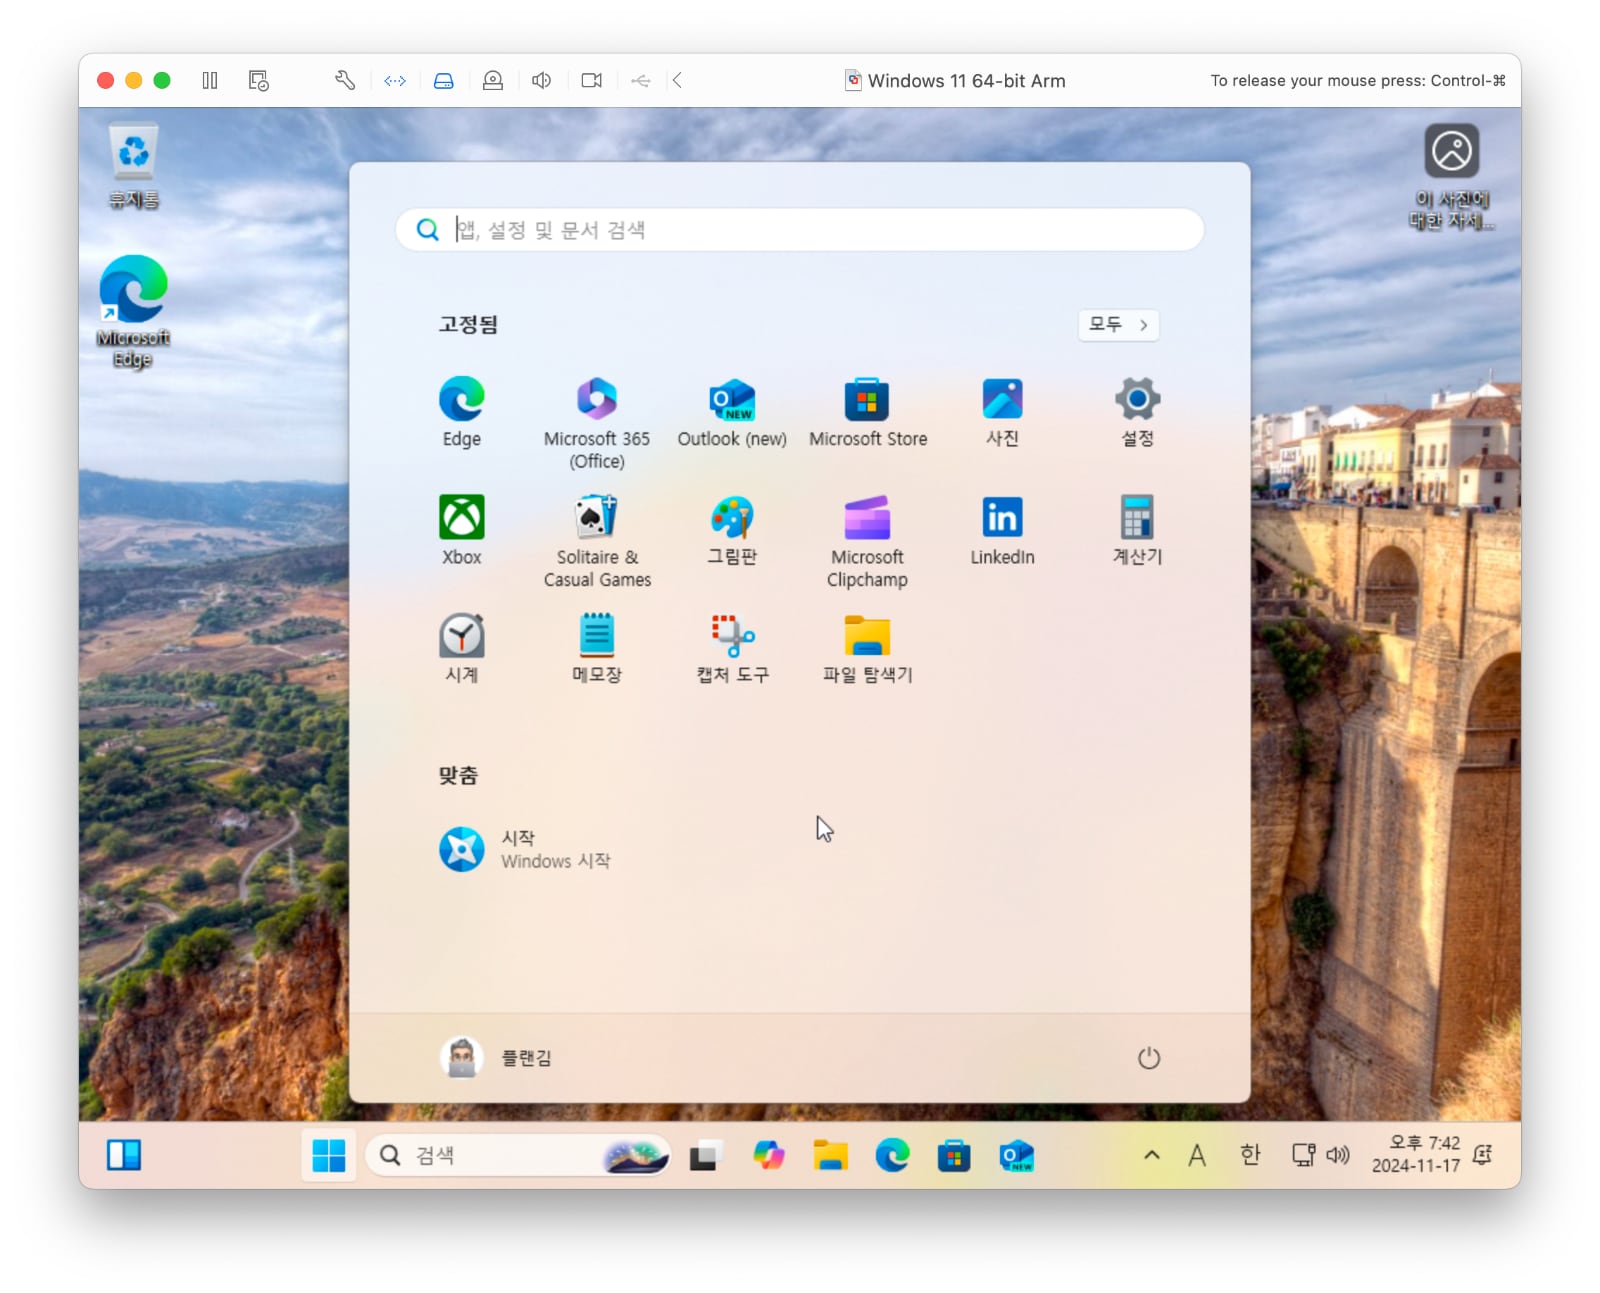Take a VM snapshot from the toolbar

(259, 80)
